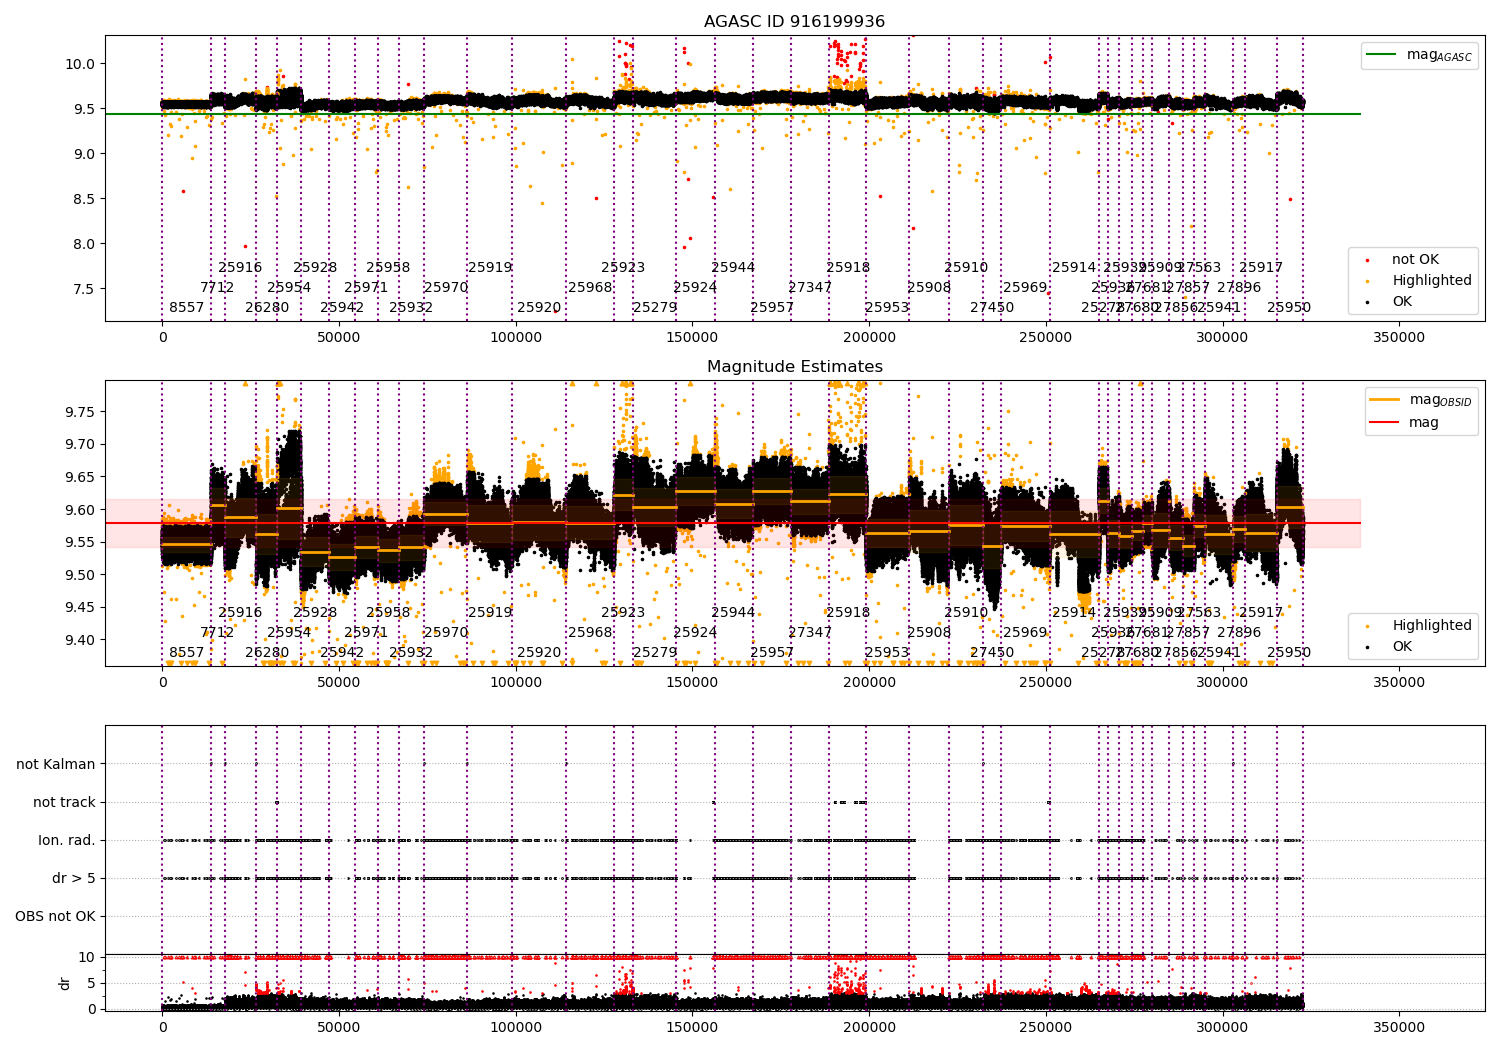Click the 'not OK' legend entry
The image size is (1500, 1050).
pos(1415,260)
